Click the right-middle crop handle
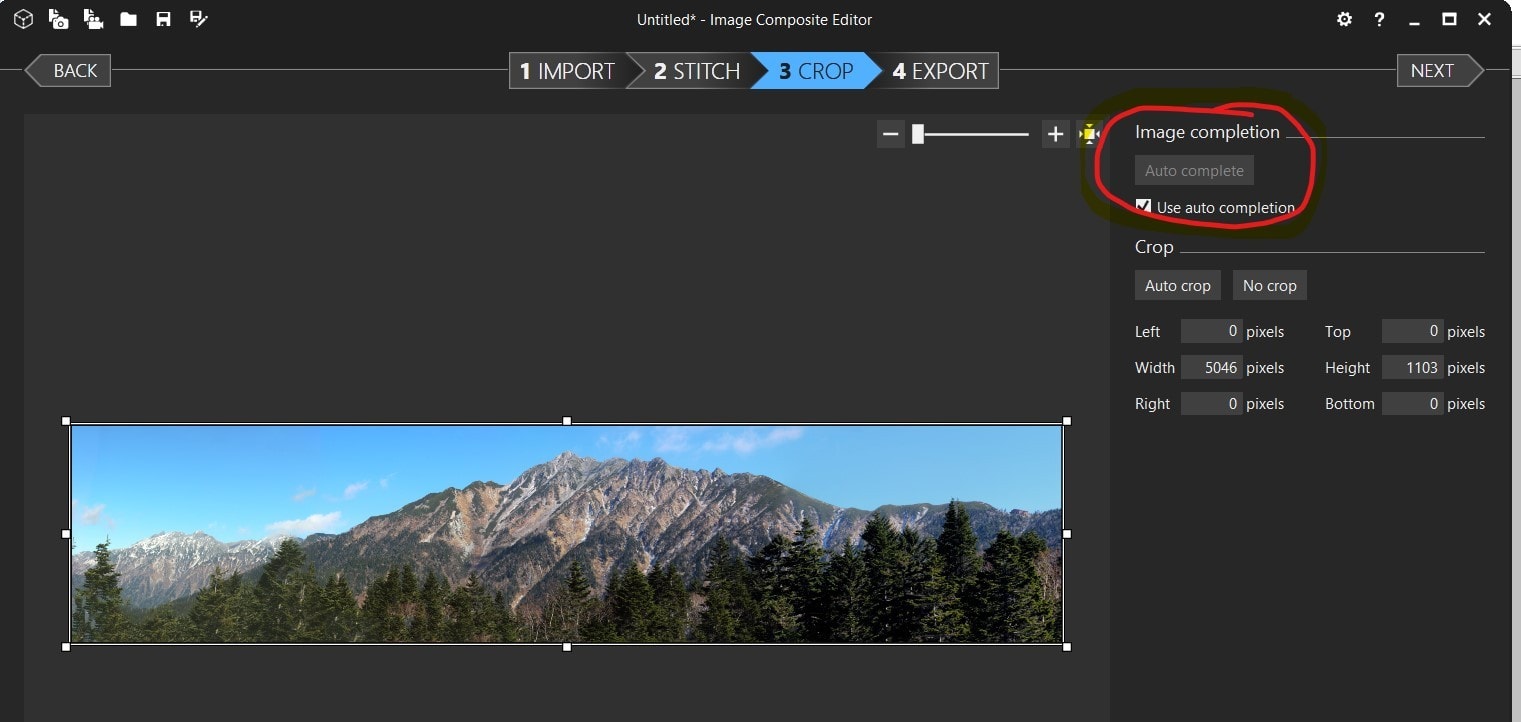The image size is (1521, 722). pyautogui.click(x=1067, y=534)
